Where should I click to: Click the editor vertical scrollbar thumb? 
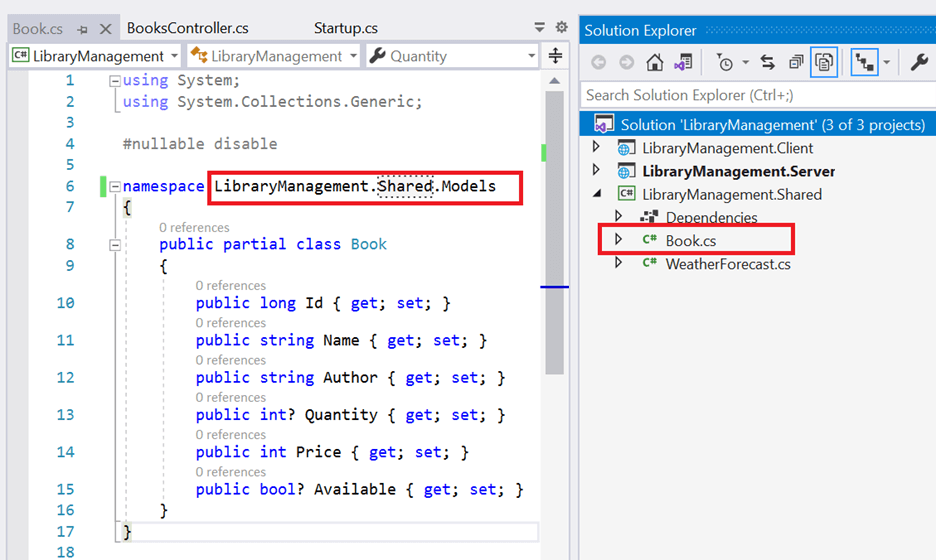[x=554, y=230]
